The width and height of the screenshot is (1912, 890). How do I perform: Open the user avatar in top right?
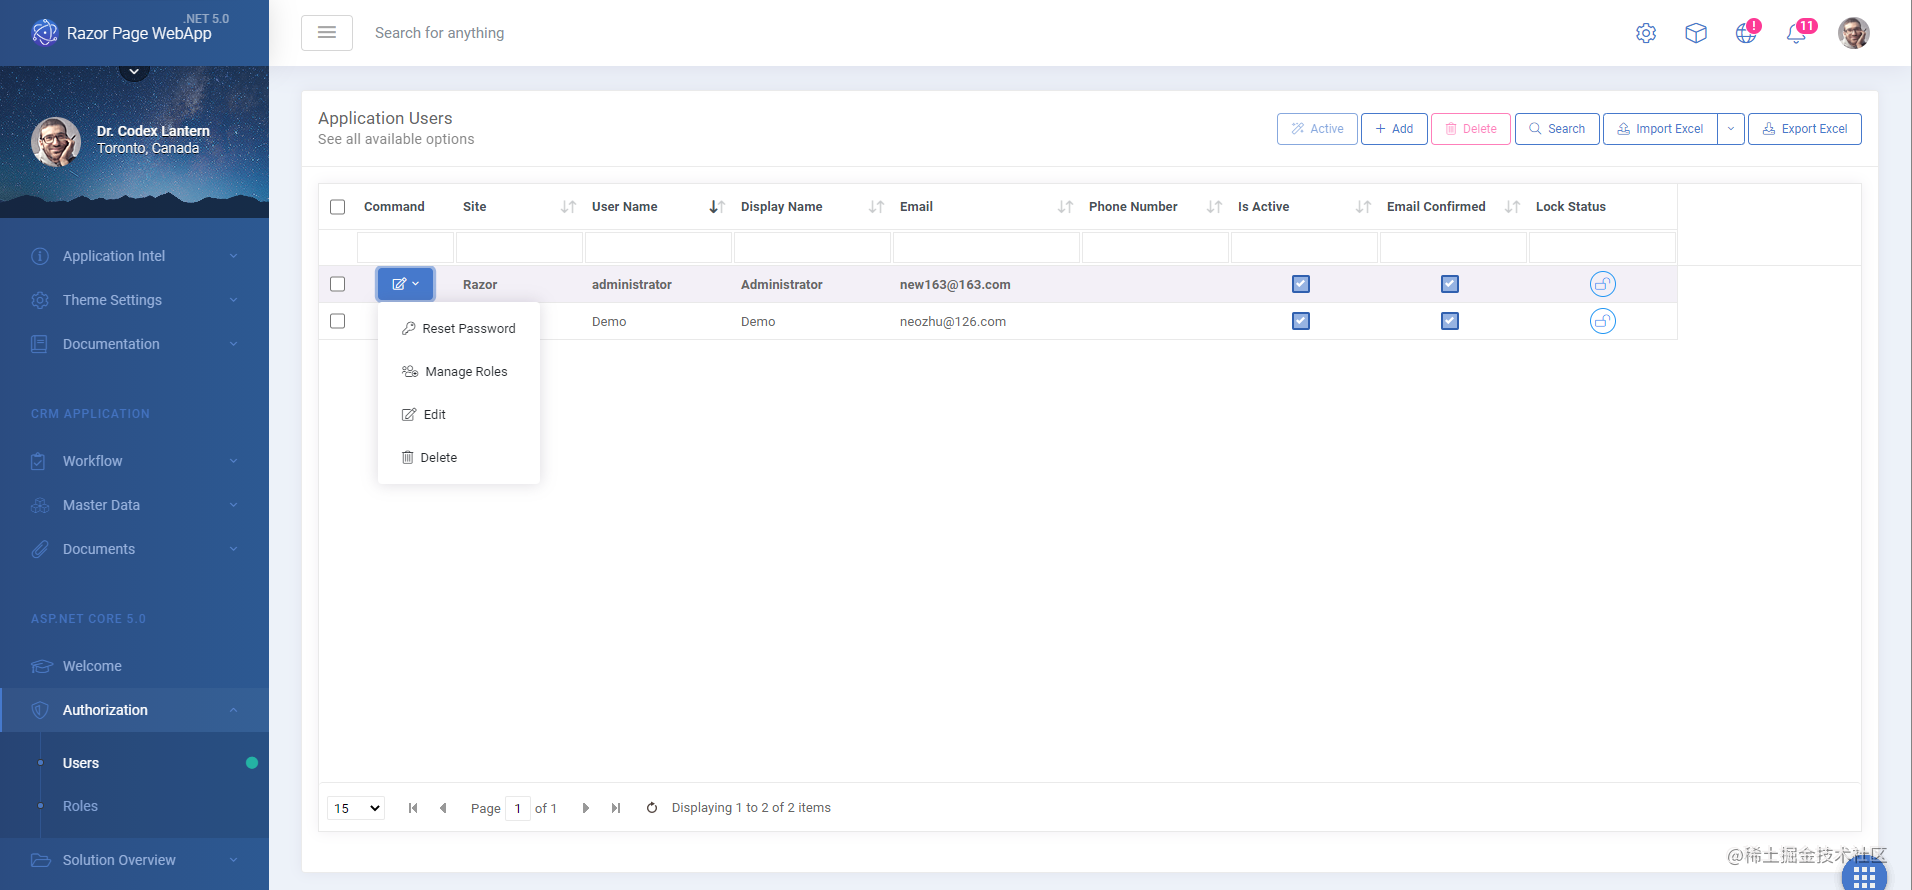tap(1854, 33)
